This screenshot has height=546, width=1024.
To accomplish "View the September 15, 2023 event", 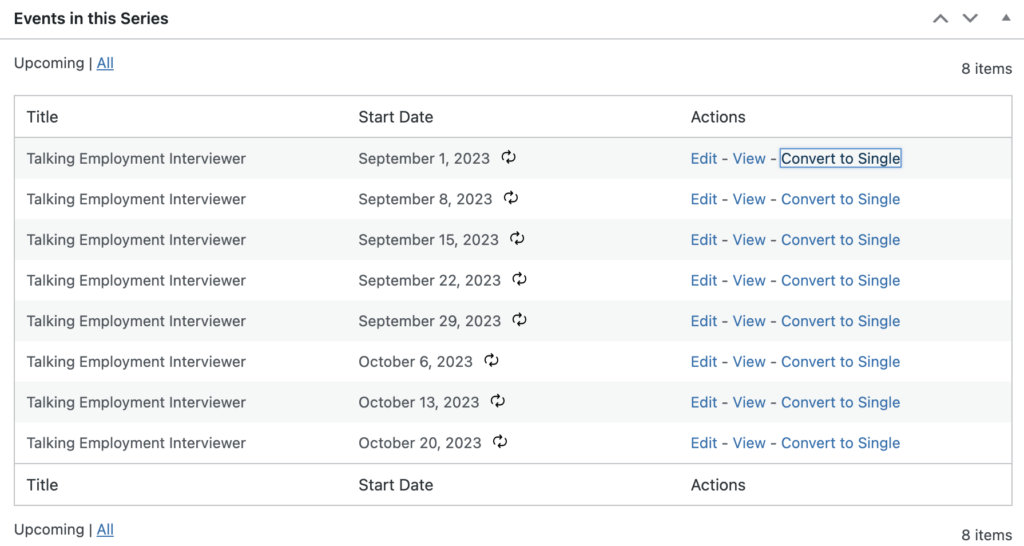I will click(749, 240).
